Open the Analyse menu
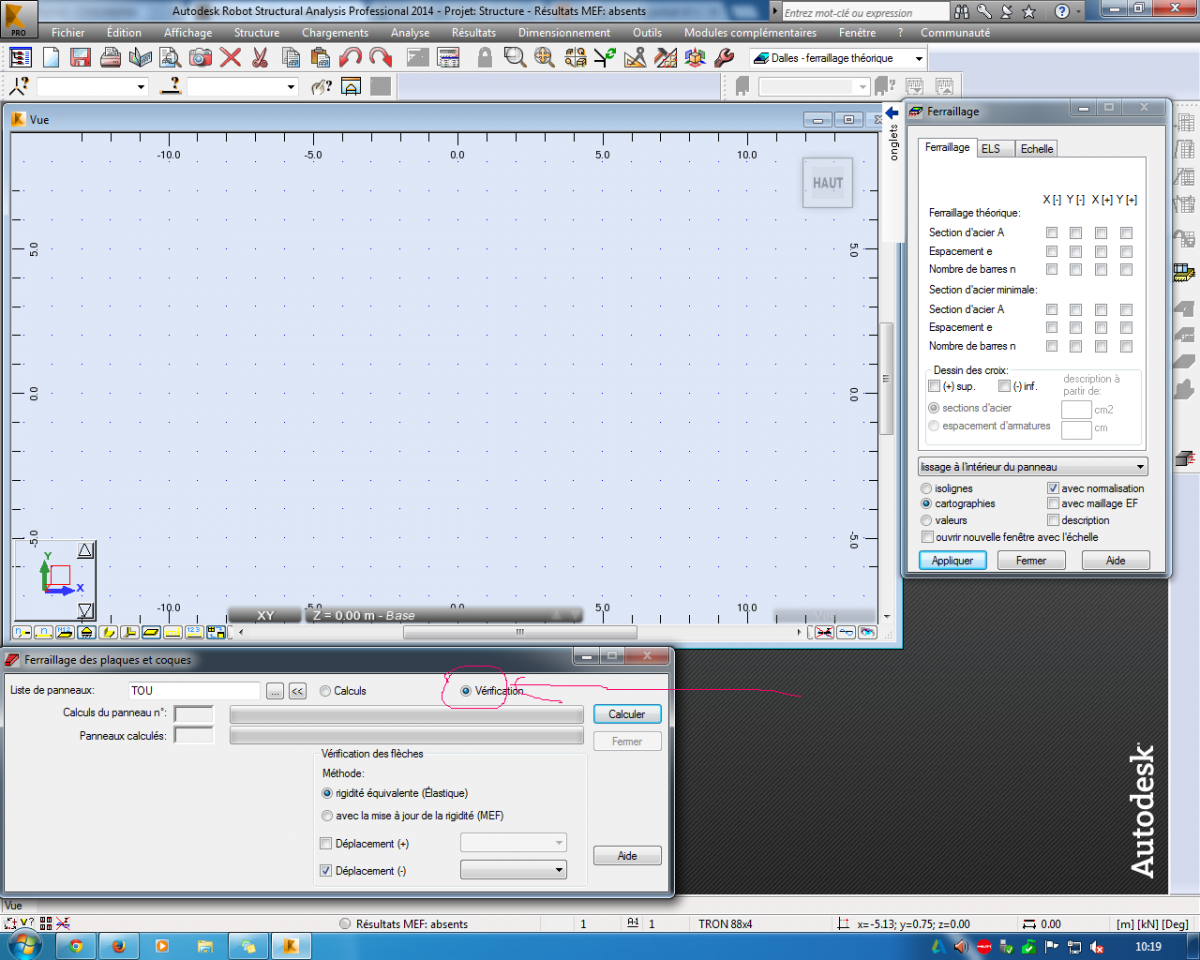The height and width of the screenshot is (960, 1200). pos(410,33)
